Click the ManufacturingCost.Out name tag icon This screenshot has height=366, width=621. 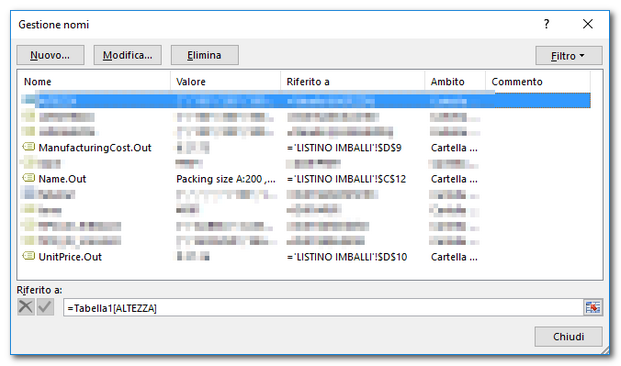[x=29, y=147]
